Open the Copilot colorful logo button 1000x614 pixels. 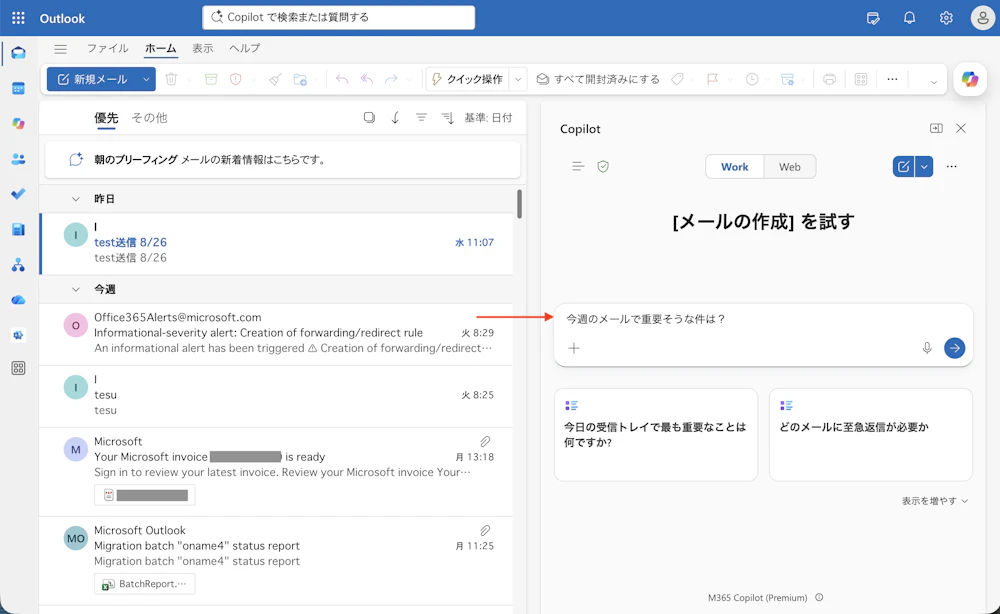(970, 79)
